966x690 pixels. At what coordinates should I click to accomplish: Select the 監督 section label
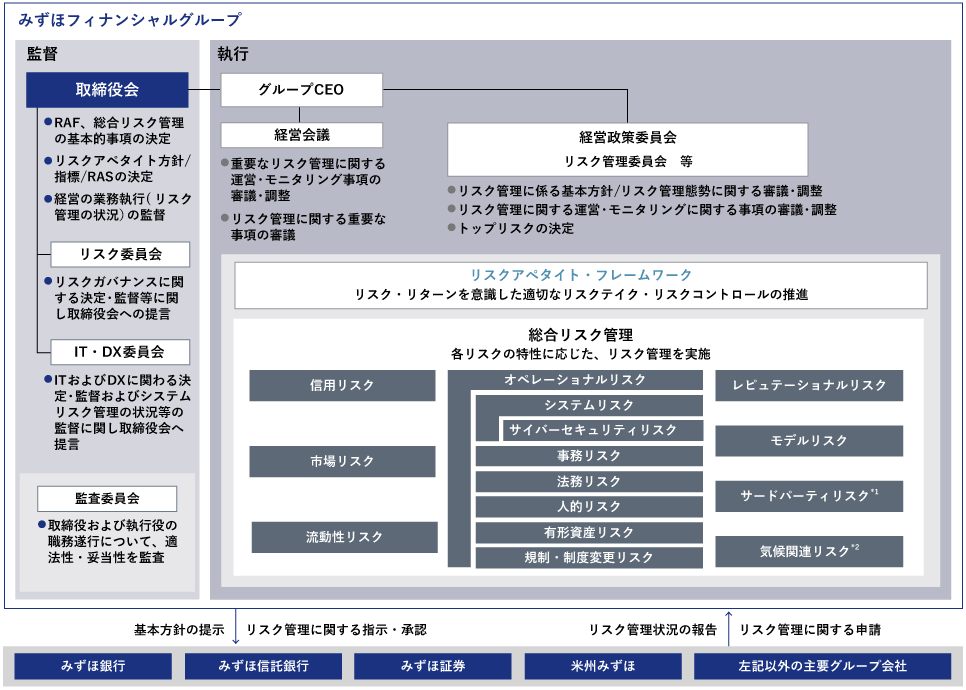click(43, 54)
